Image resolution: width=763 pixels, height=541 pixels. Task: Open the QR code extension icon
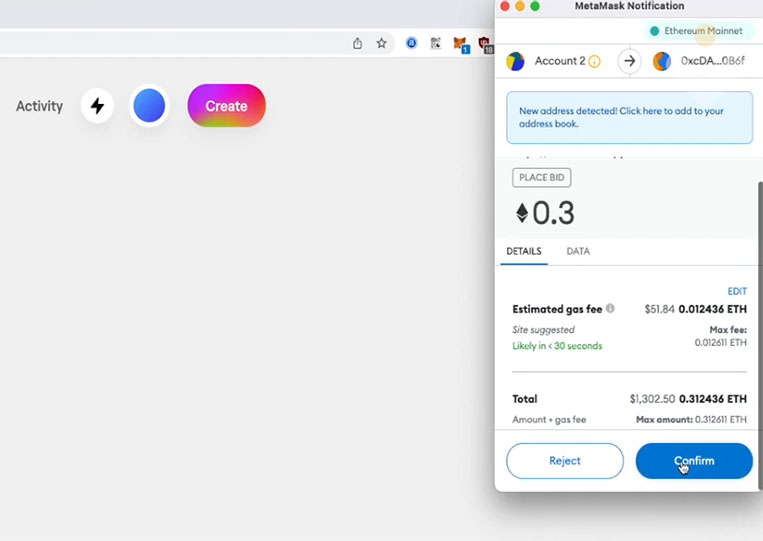436,43
